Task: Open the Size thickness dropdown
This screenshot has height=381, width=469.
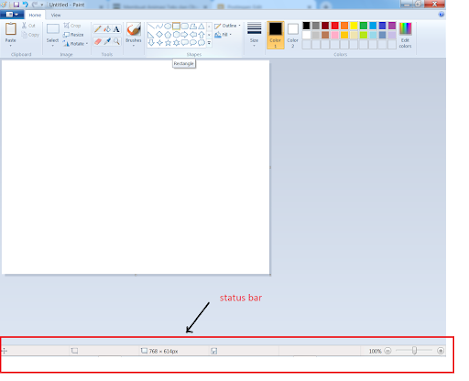Action: 254,34
